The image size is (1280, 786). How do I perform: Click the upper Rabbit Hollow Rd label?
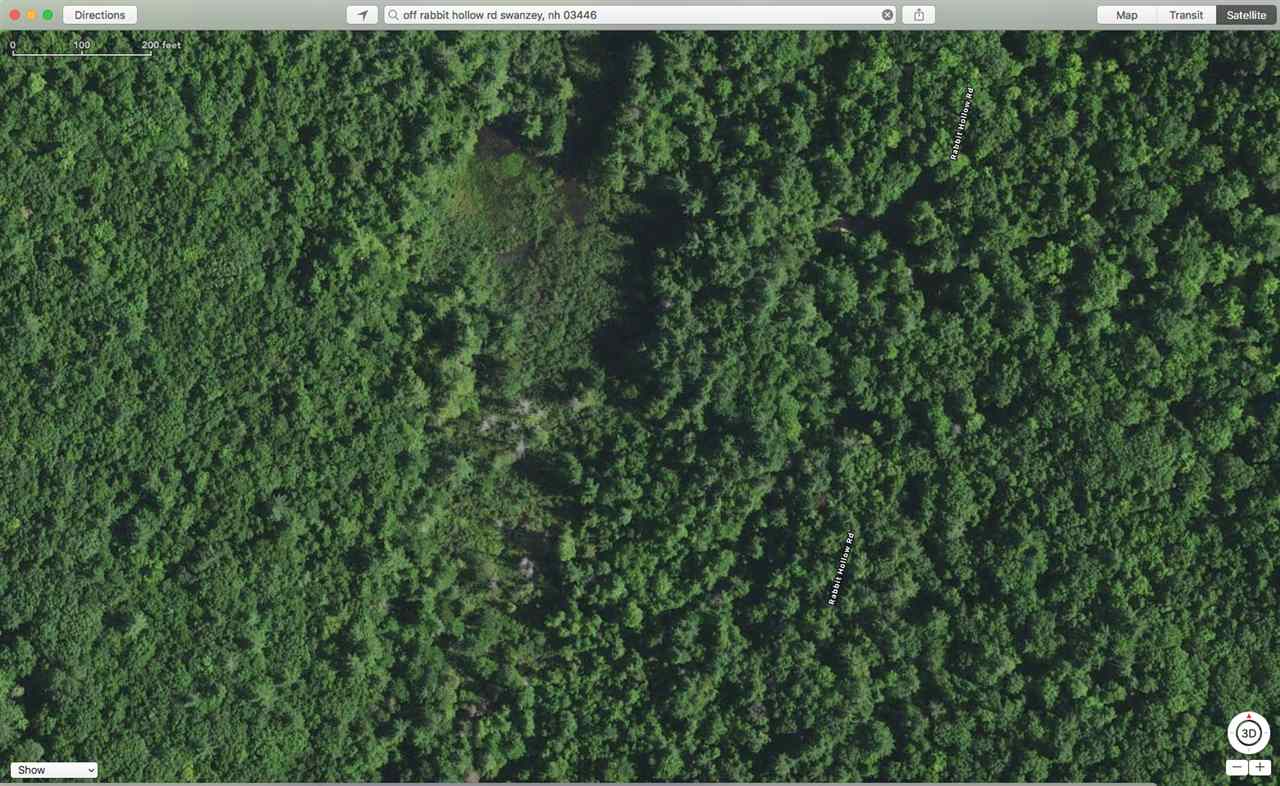[x=961, y=124]
